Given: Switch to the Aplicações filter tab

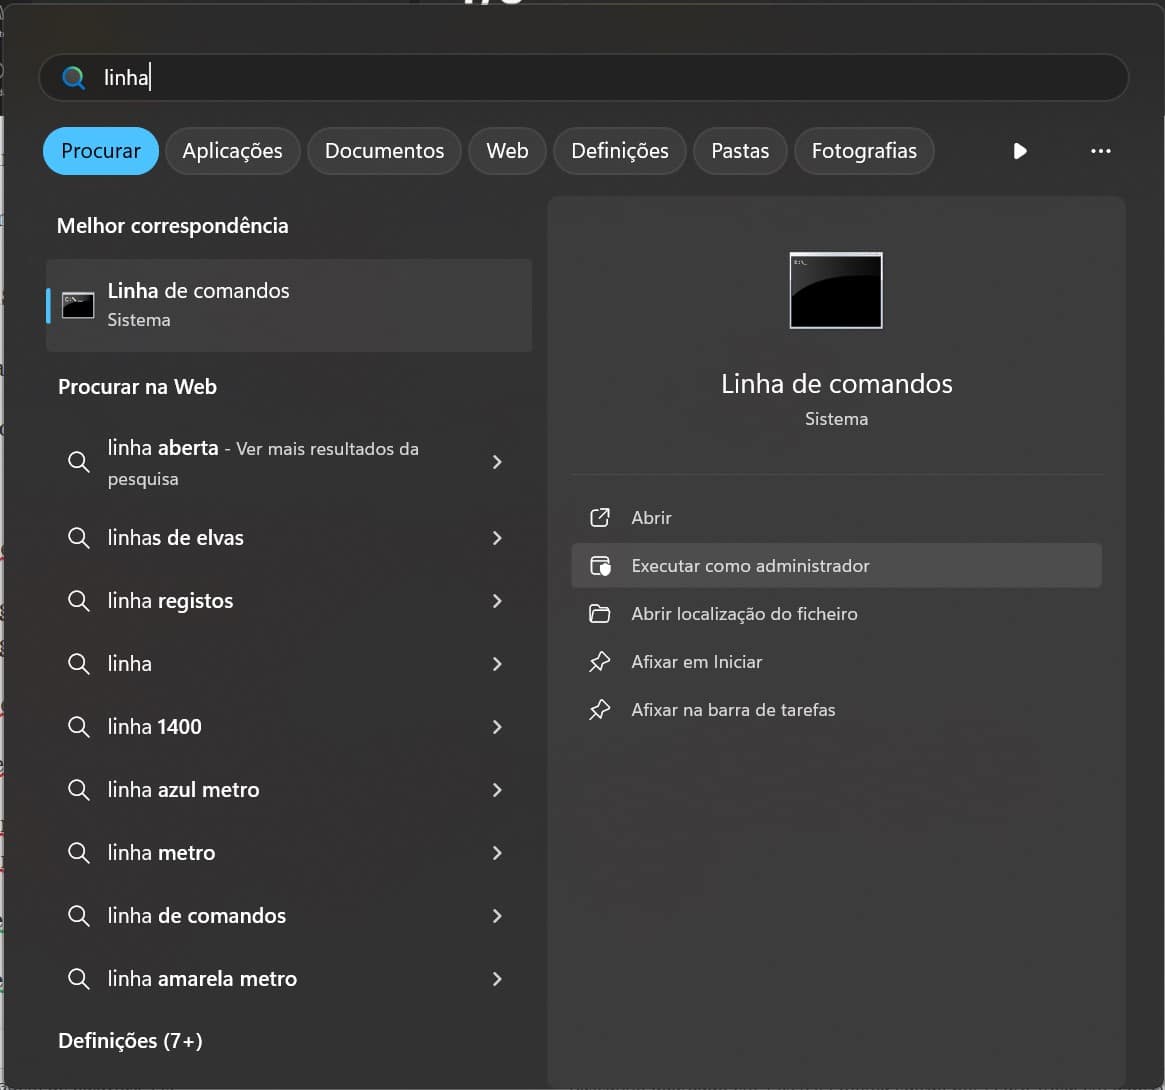Looking at the screenshot, I should pyautogui.click(x=232, y=151).
